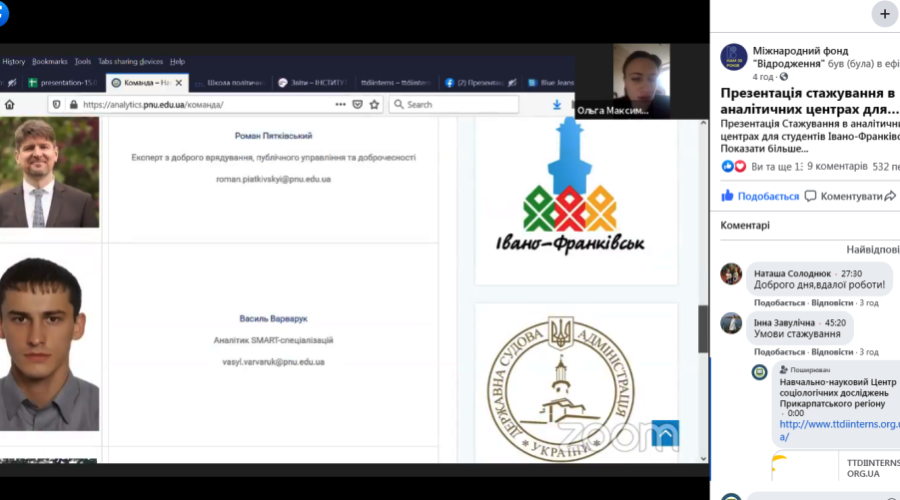Click the Firefox home icon

coord(10,104)
